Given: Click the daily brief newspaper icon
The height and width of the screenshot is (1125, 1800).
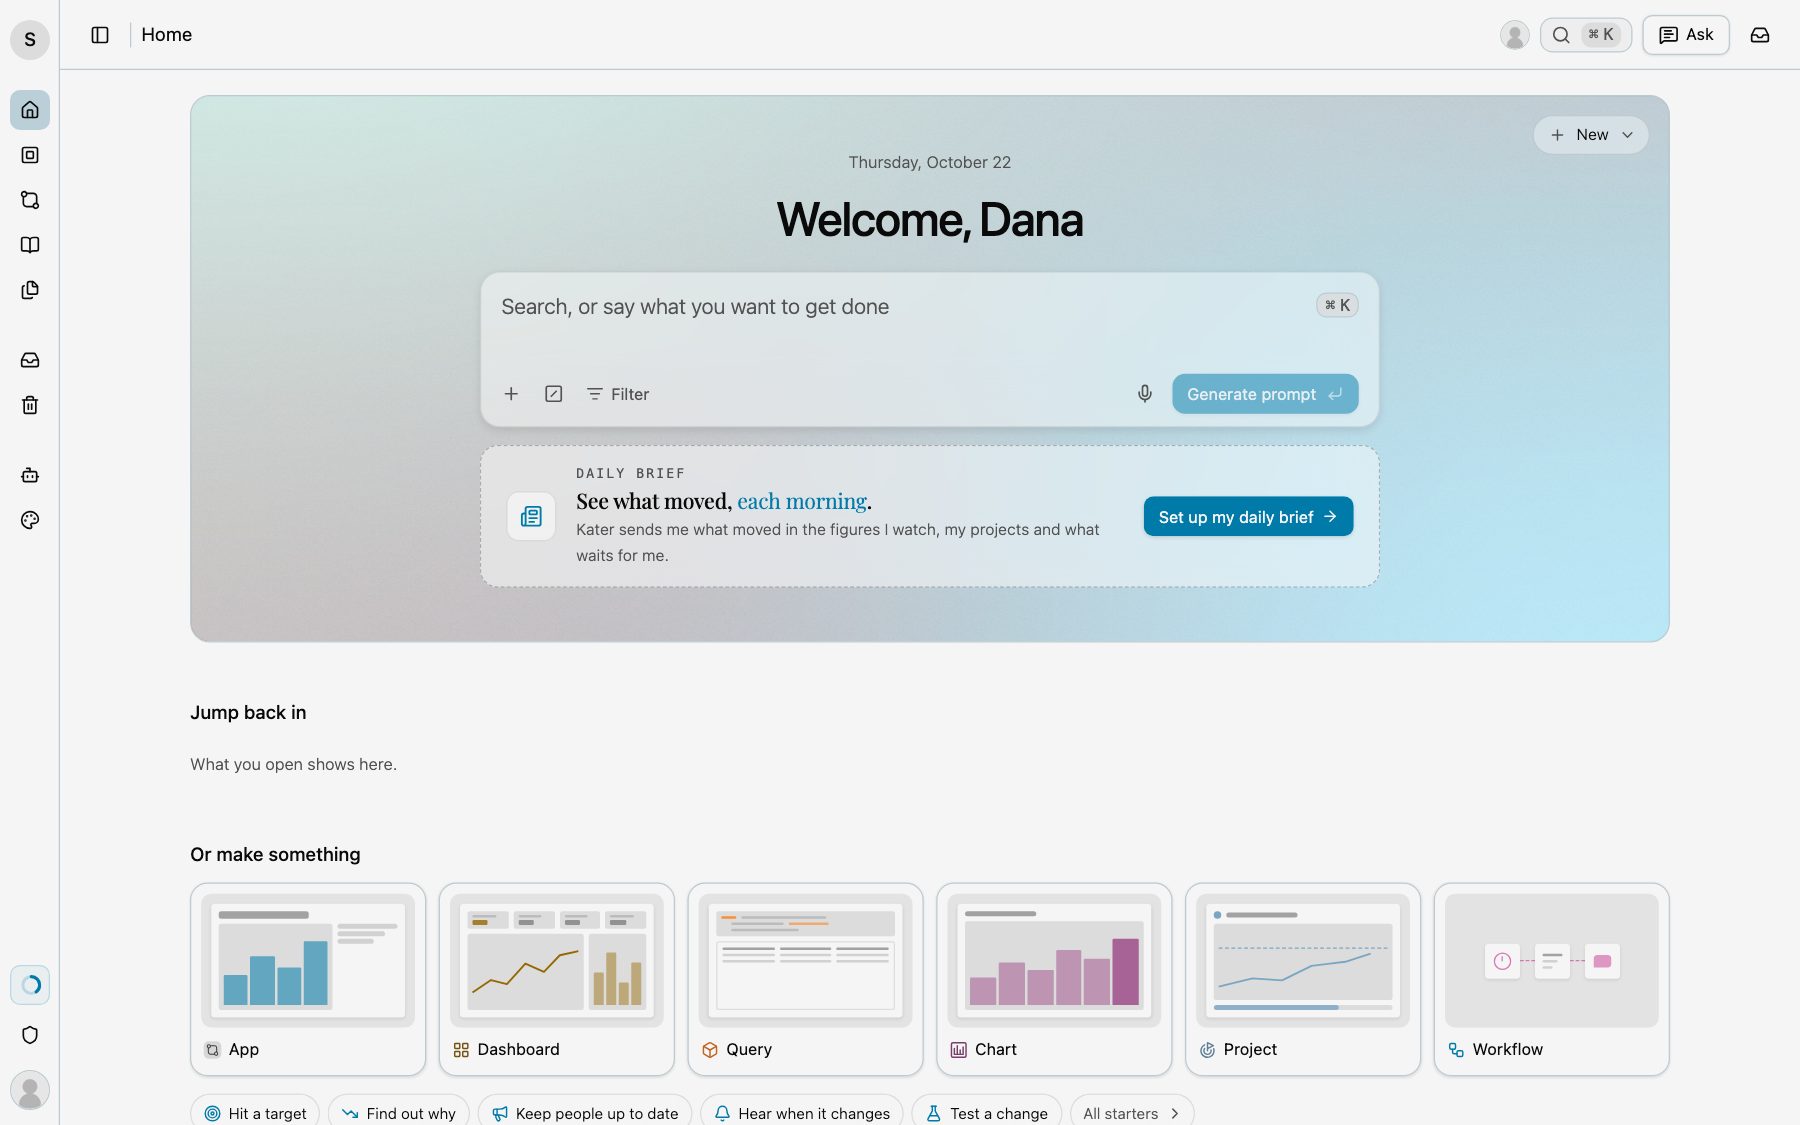Looking at the screenshot, I should click(531, 516).
